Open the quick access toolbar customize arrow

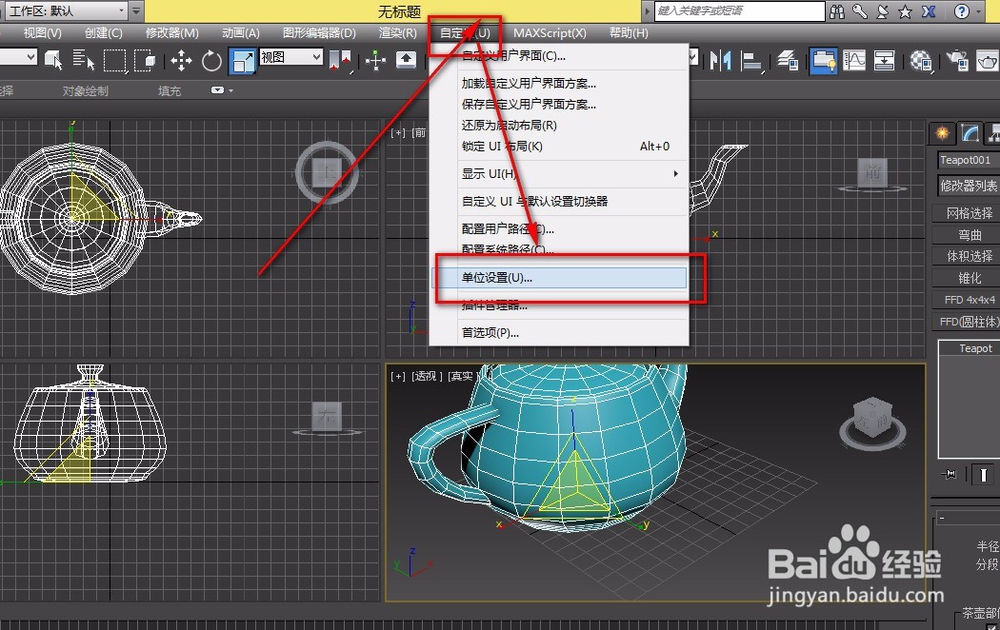click(x=136, y=11)
